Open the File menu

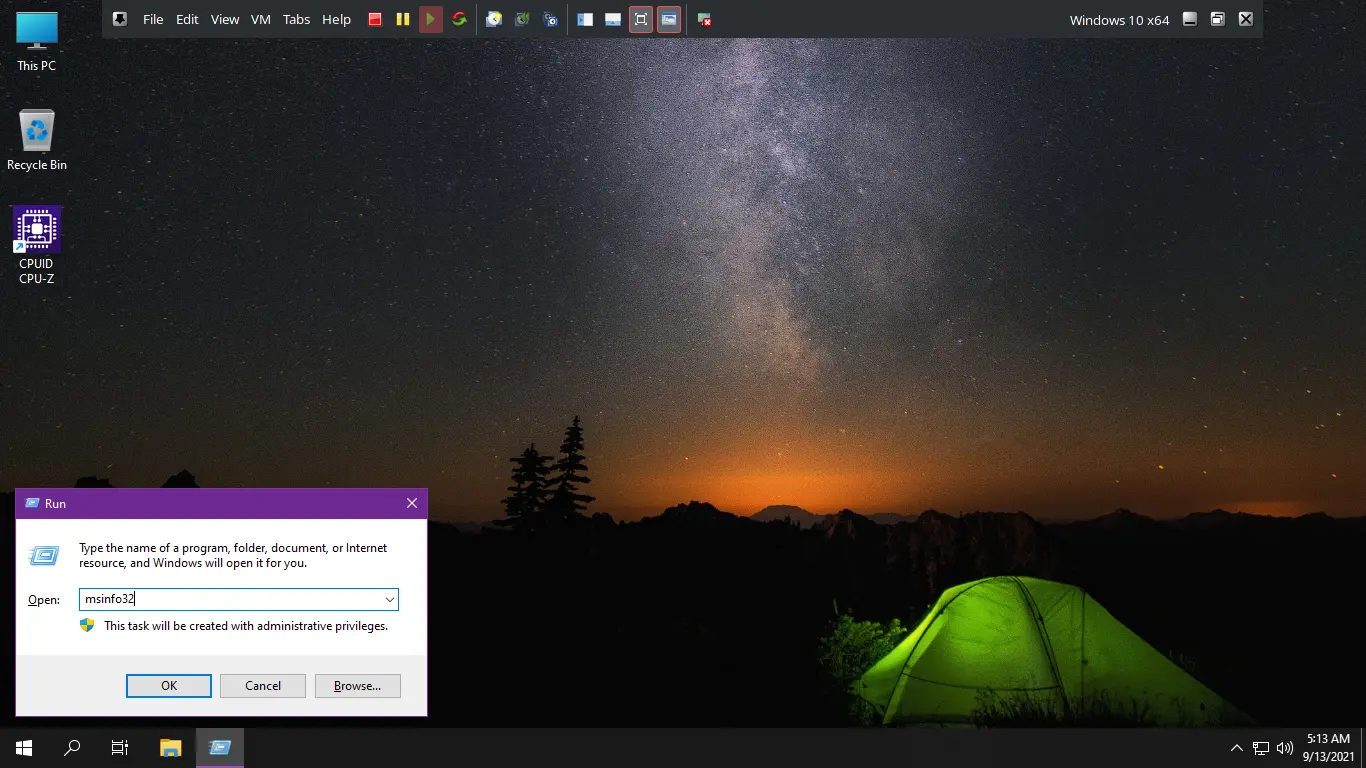click(153, 19)
